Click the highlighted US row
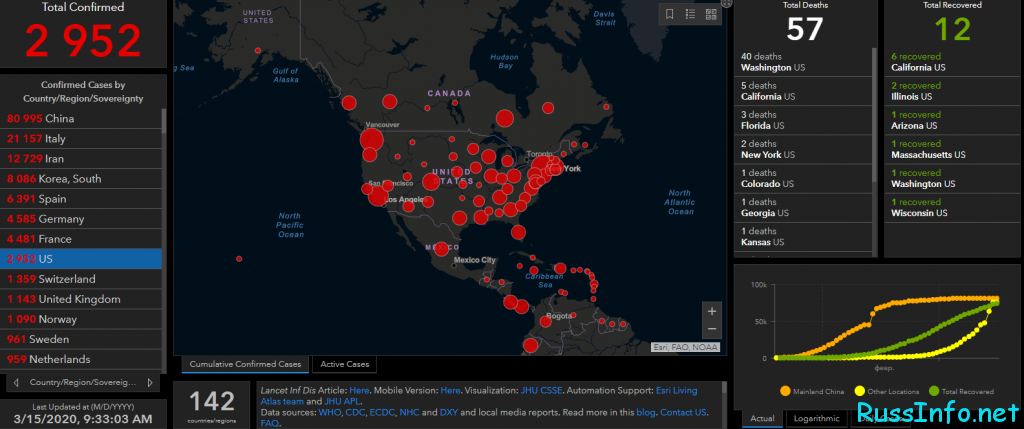This screenshot has height=429, width=1024. click(81, 259)
